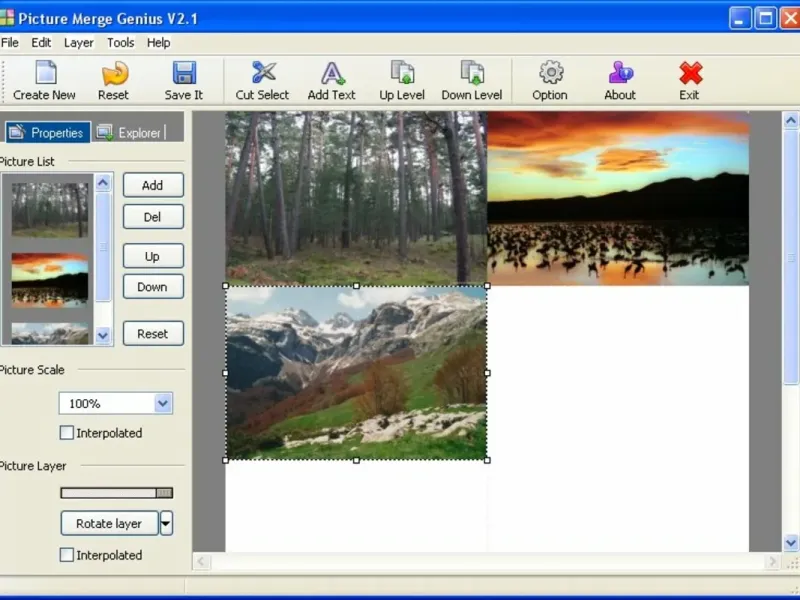The height and width of the screenshot is (600, 800).
Task: Click the canvas vertical scroll up arrow
Action: coord(791,120)
